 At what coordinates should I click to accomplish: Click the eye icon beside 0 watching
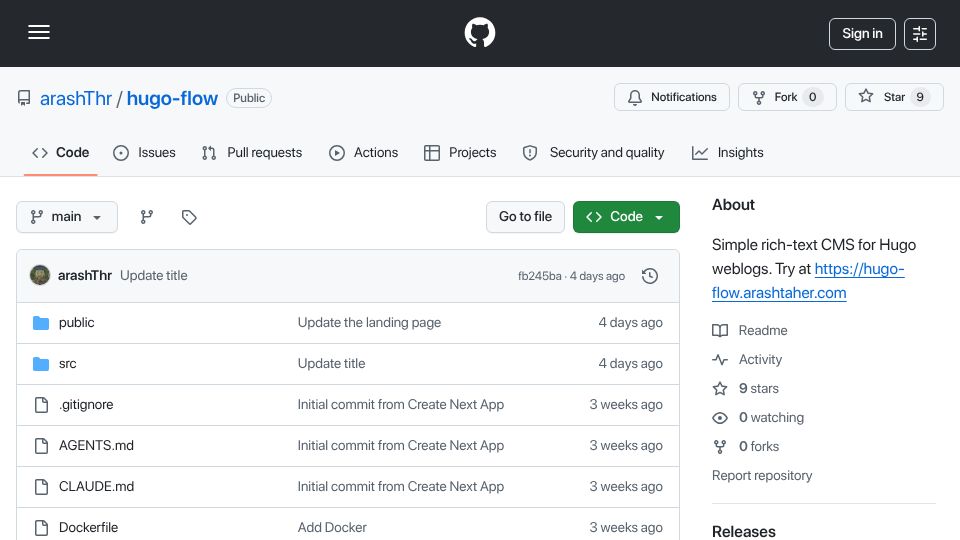(720, 418)
